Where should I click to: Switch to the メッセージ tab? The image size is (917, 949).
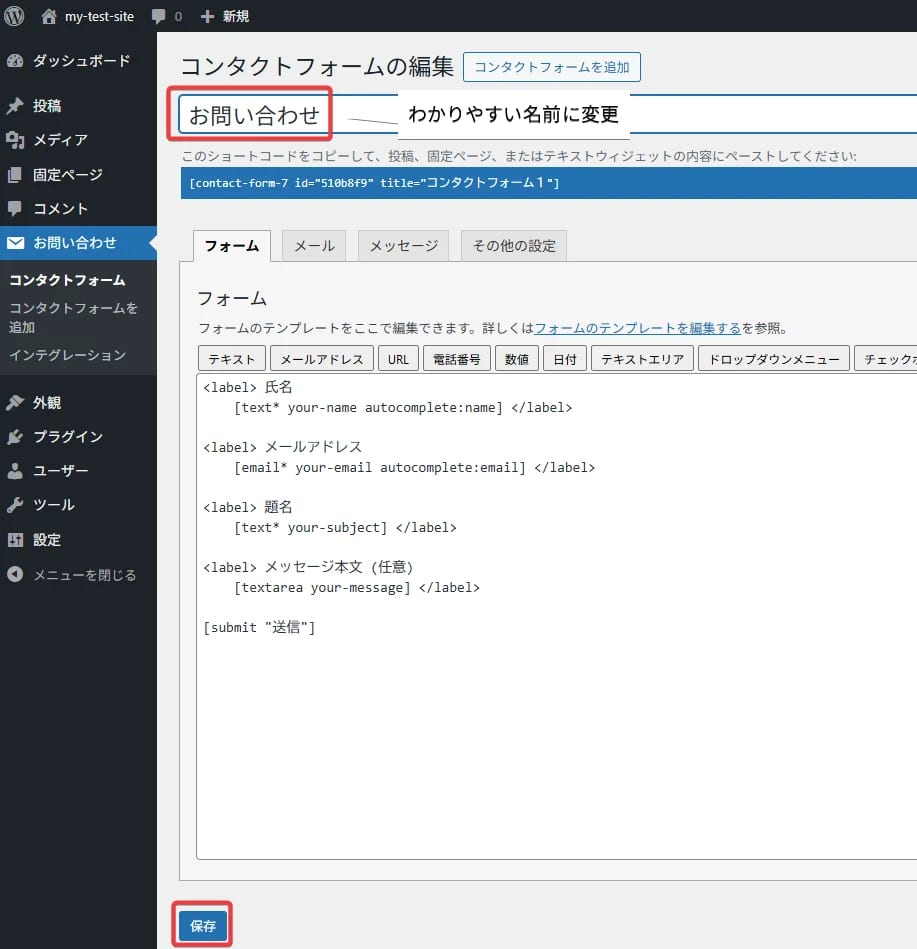[x=403, y=244]
